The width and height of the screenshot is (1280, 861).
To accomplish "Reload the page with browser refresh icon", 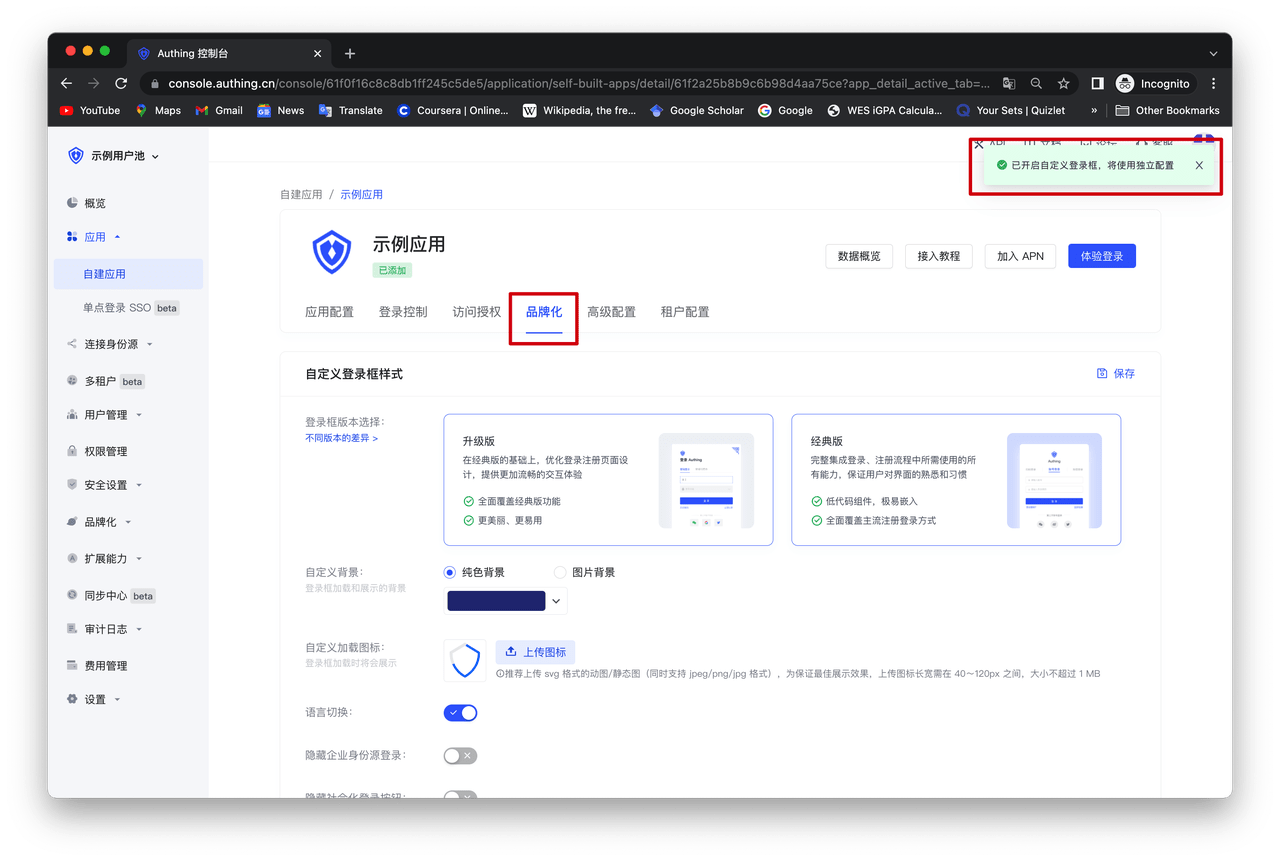I will coord(121,84).
